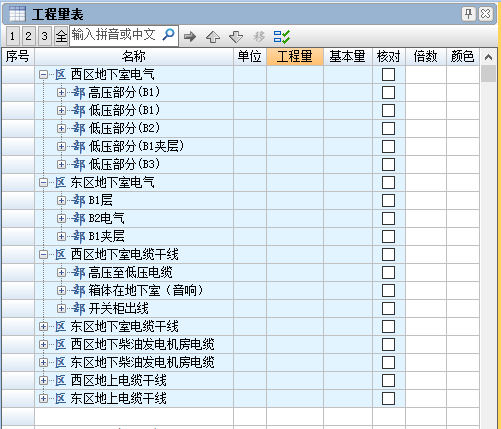The width and height of the screenshot is (501, 429).
Task: Click the pin icon in the title bar
Action: tap(469, 14)
